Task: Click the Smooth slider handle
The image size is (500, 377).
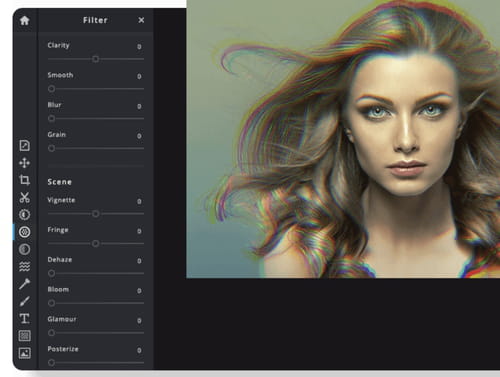Action: coord(51,89)
